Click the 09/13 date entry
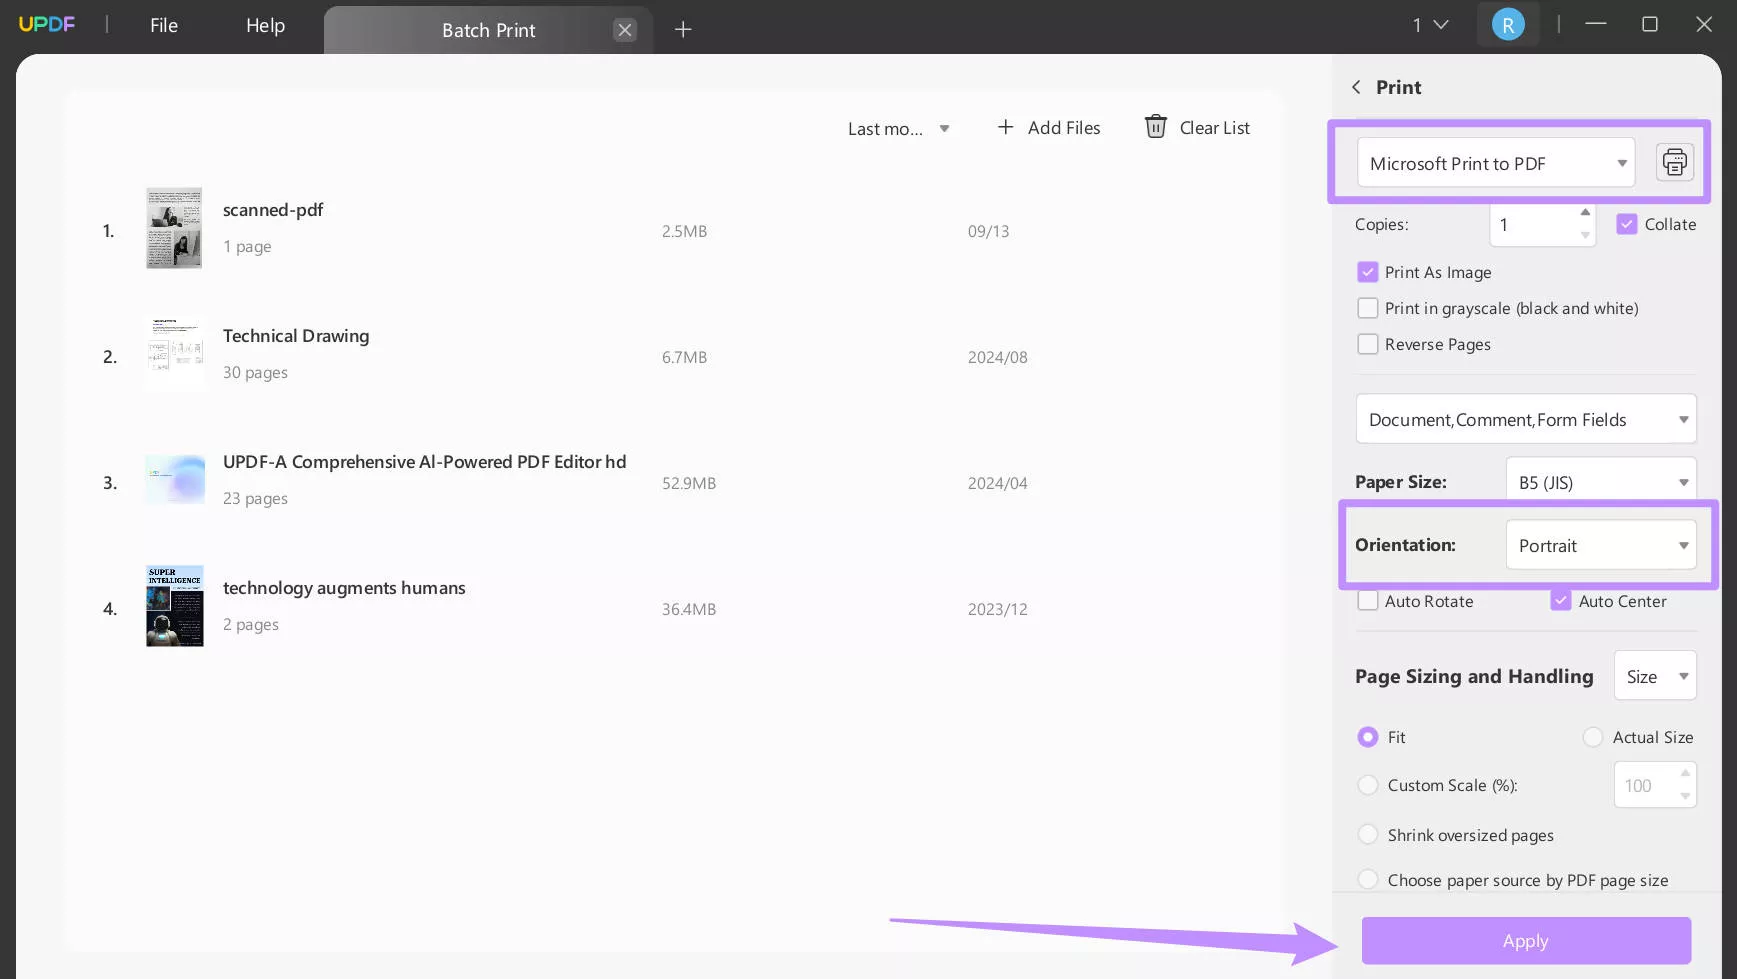 tap(988, 231)
